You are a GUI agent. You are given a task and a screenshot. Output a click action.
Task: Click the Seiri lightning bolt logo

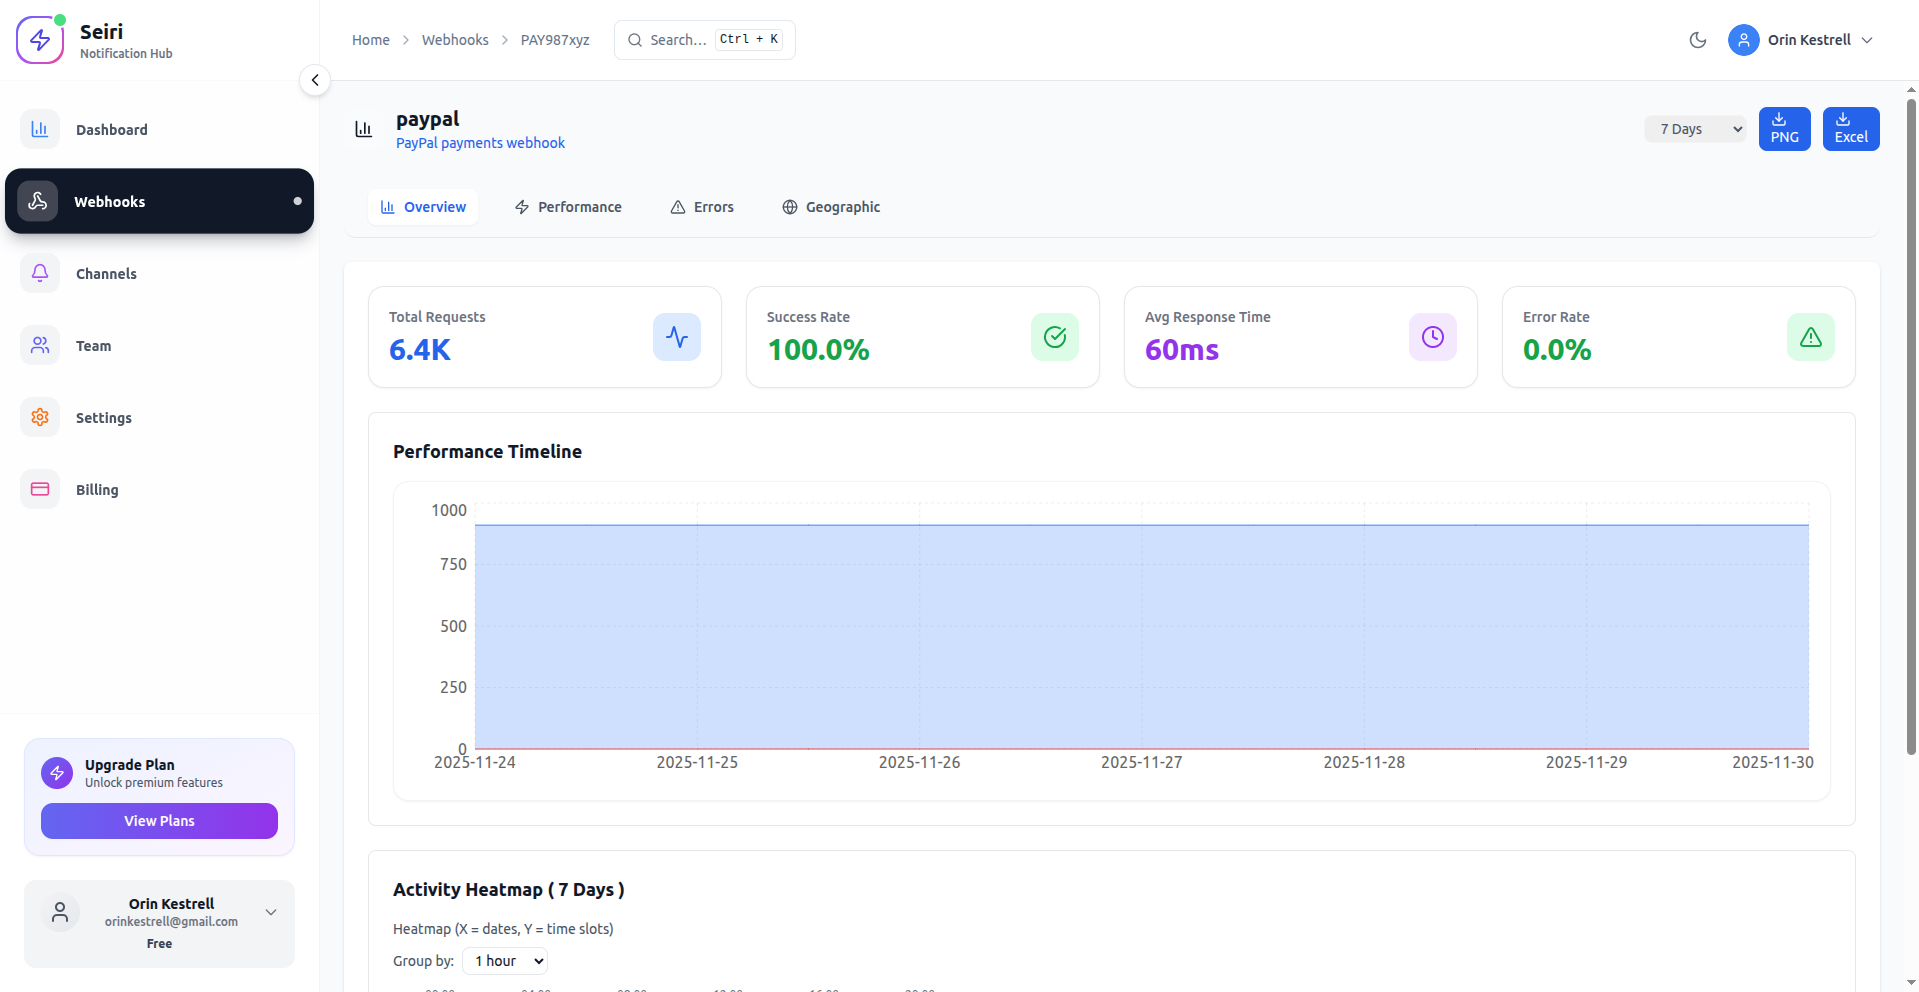39,38
